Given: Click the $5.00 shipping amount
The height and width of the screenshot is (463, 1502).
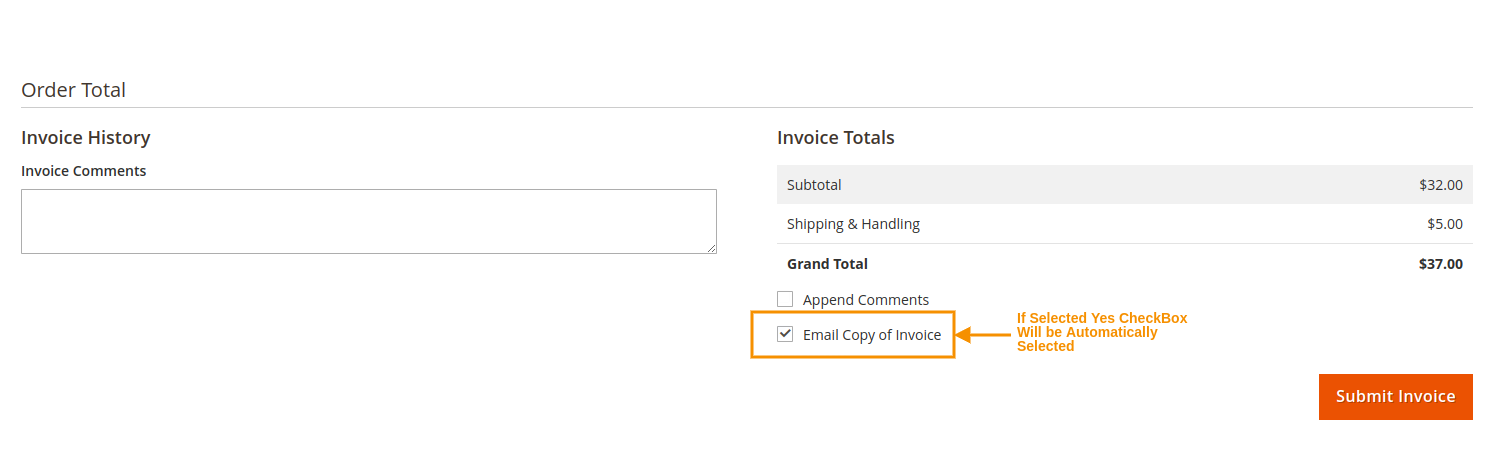Looking at the screenshot, I should pyautogui.click(x=1444, y=224).
